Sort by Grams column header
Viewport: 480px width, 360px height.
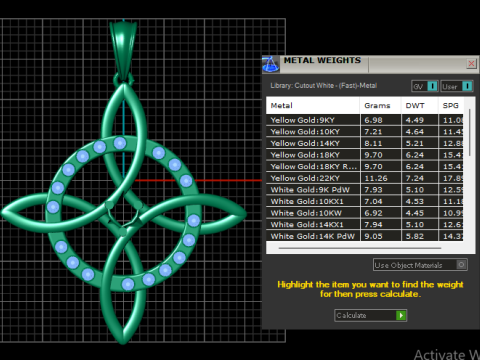(x=380, y=106)
